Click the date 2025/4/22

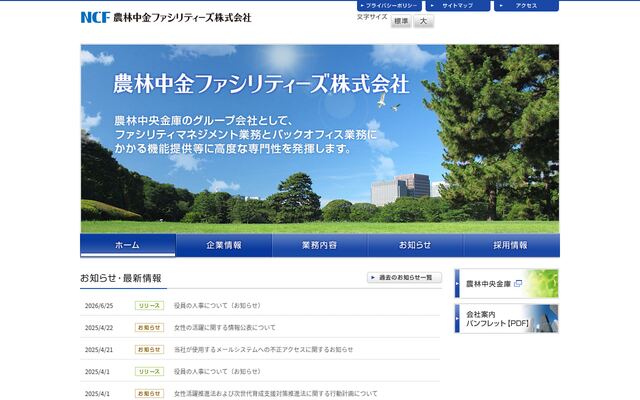pyautogui.click(x=99, y=328)
